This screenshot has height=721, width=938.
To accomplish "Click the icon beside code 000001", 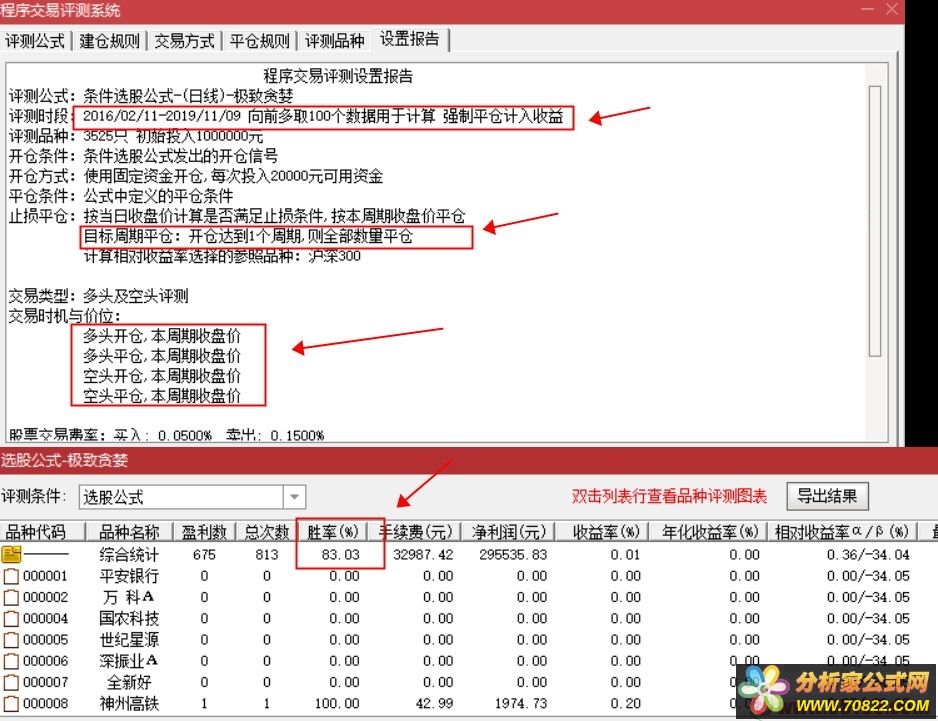I will coord(11,576).
